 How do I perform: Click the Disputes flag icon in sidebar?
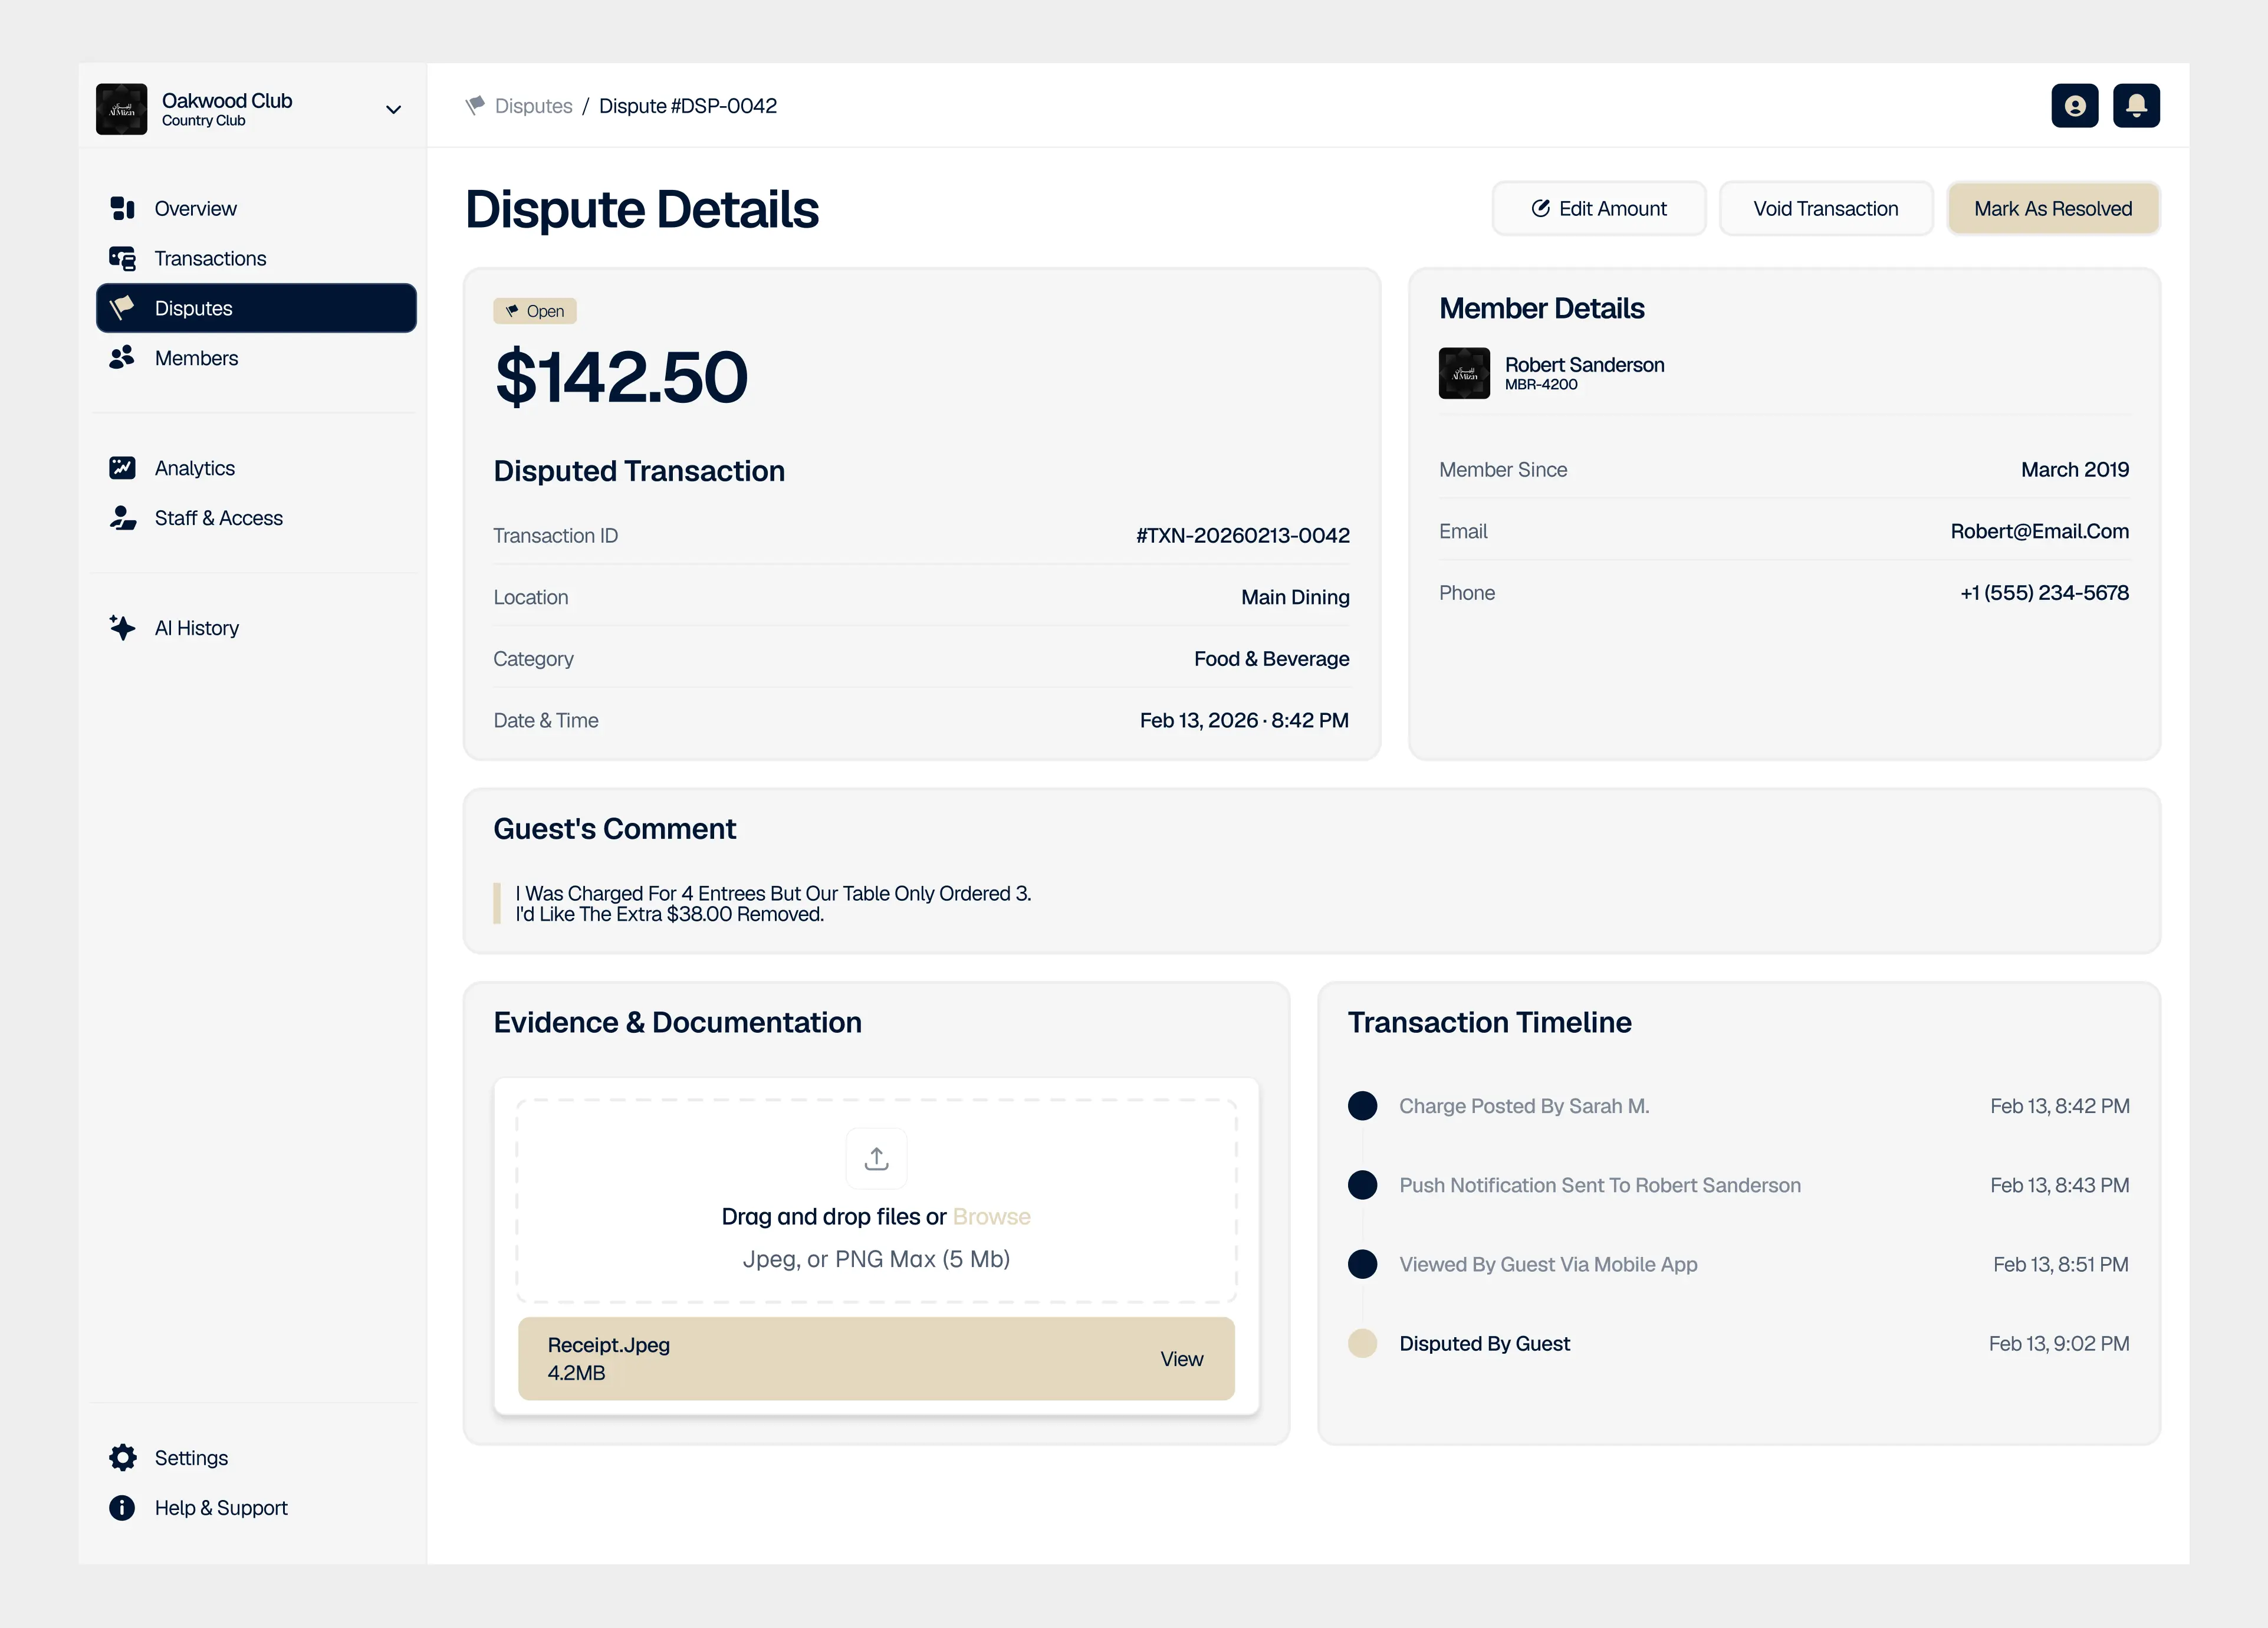click(123, 308)
